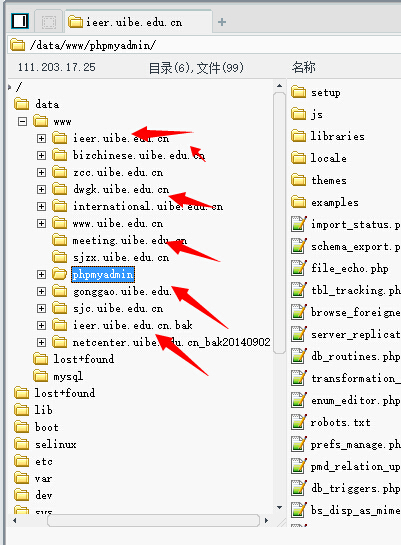Open a new tab with the plus button
This screenshot has height=545, width=401.
tap(222, 22)
